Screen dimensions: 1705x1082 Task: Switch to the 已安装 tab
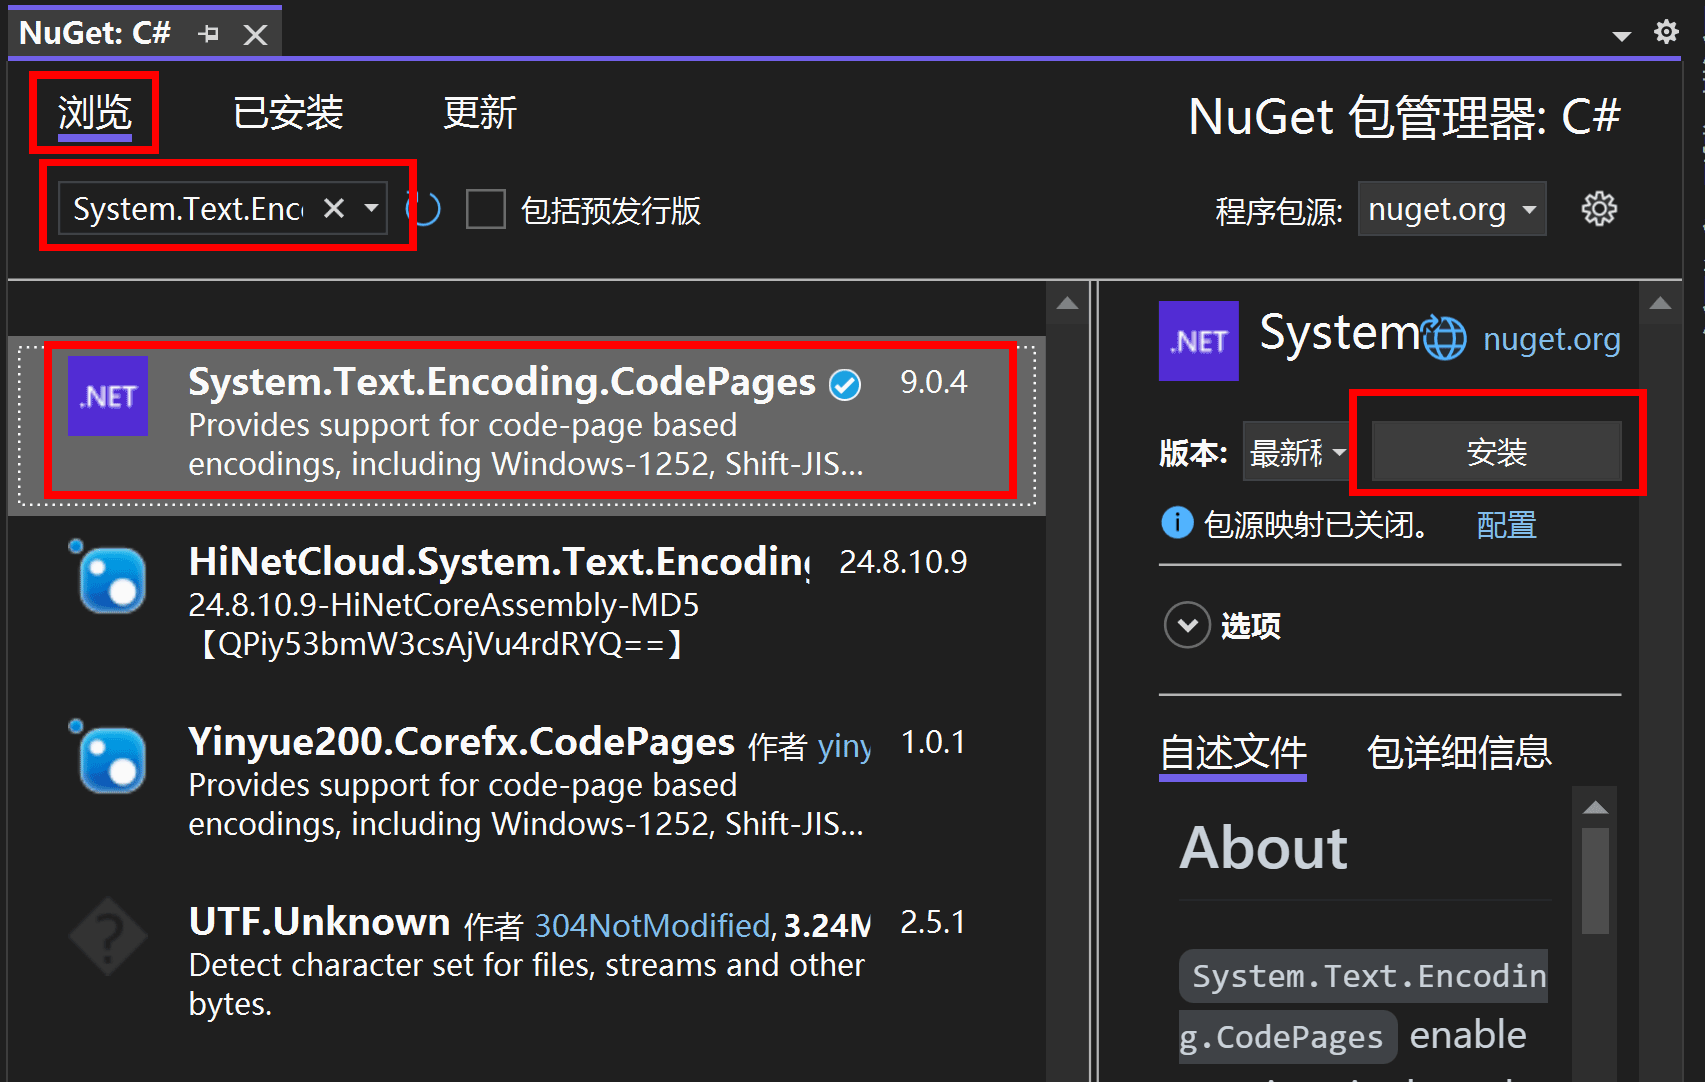(288, 113)
